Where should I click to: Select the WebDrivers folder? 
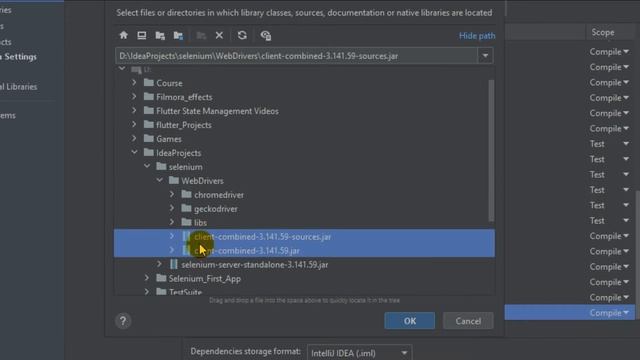pos(202,181)
